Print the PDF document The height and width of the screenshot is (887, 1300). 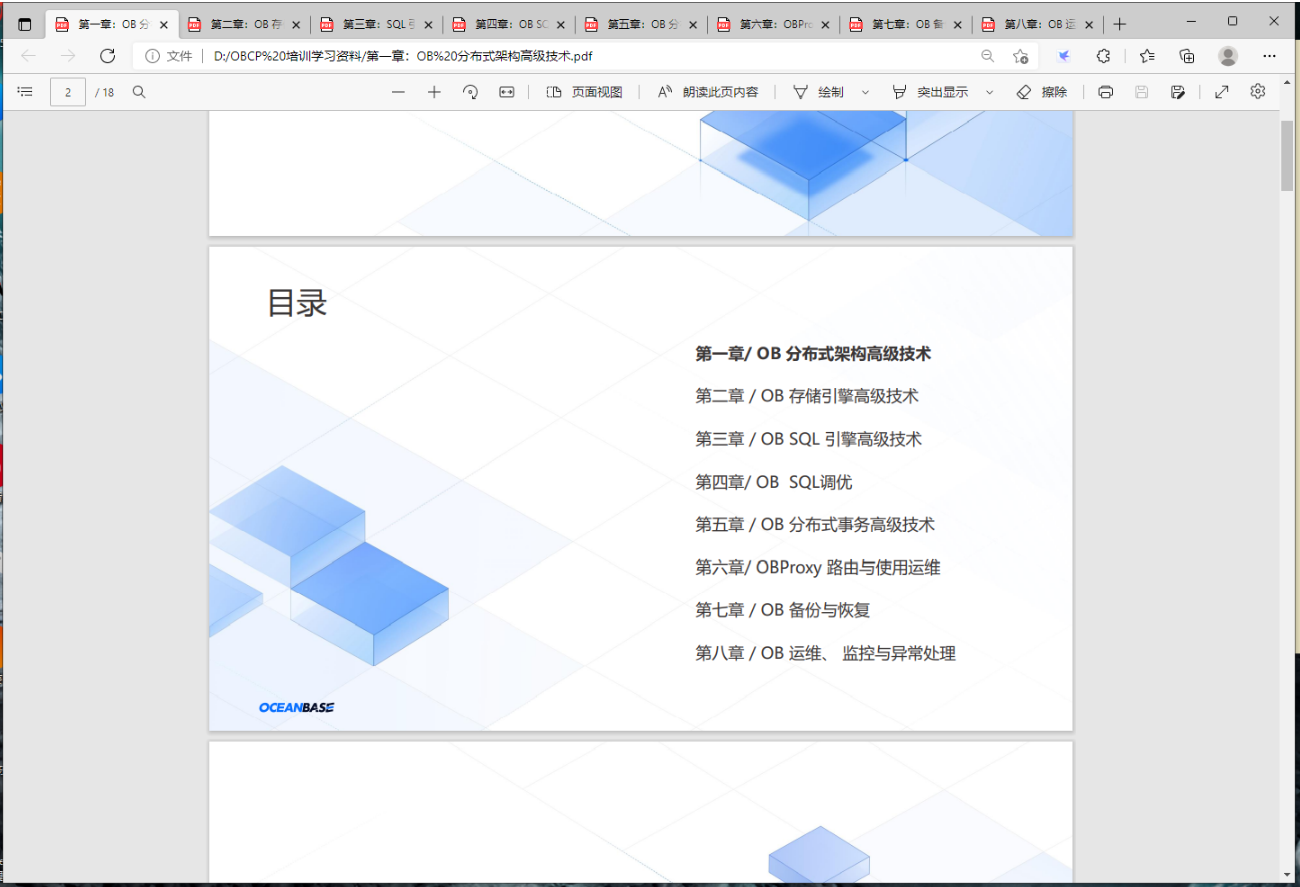1105,92
